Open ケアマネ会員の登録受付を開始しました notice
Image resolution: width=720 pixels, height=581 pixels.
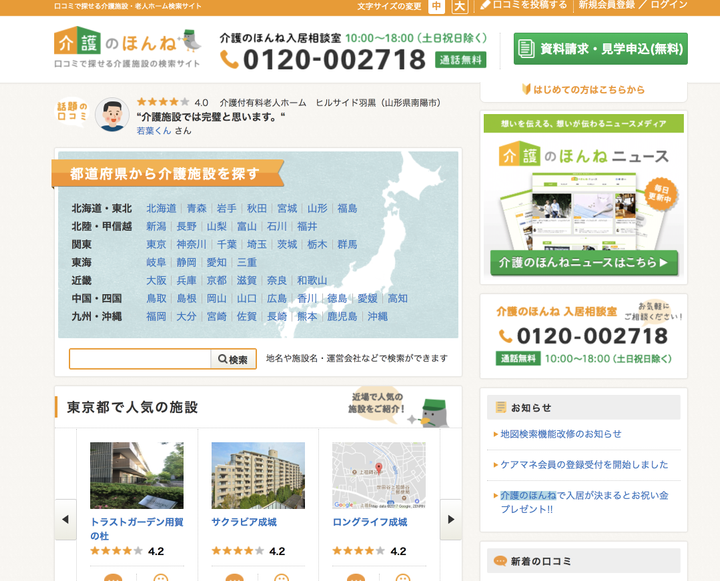coord(584,465)
